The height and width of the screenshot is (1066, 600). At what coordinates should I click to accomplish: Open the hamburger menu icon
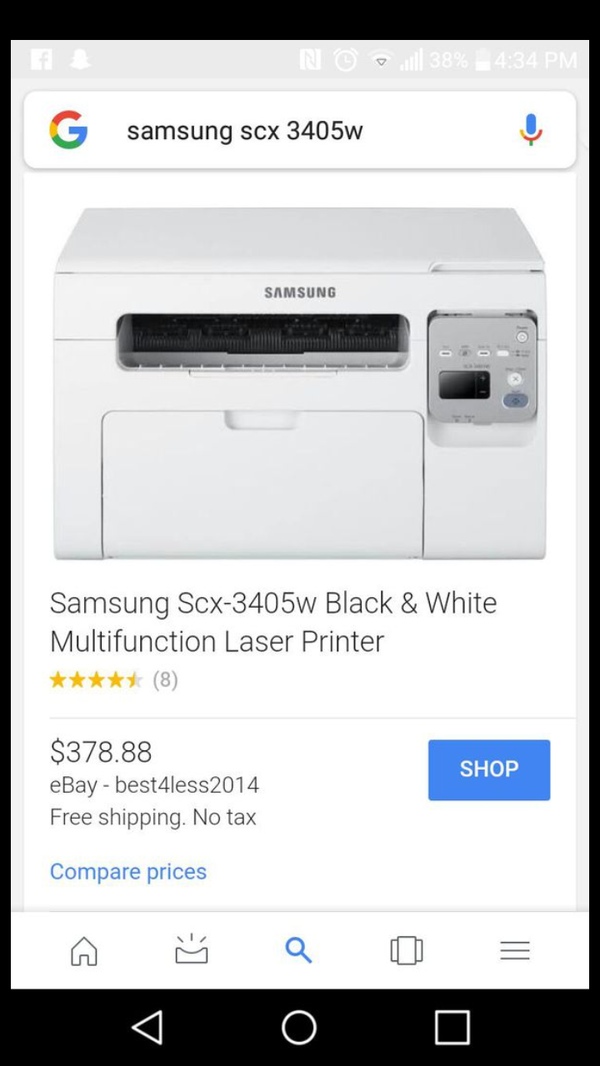click(x=514, y=950)
